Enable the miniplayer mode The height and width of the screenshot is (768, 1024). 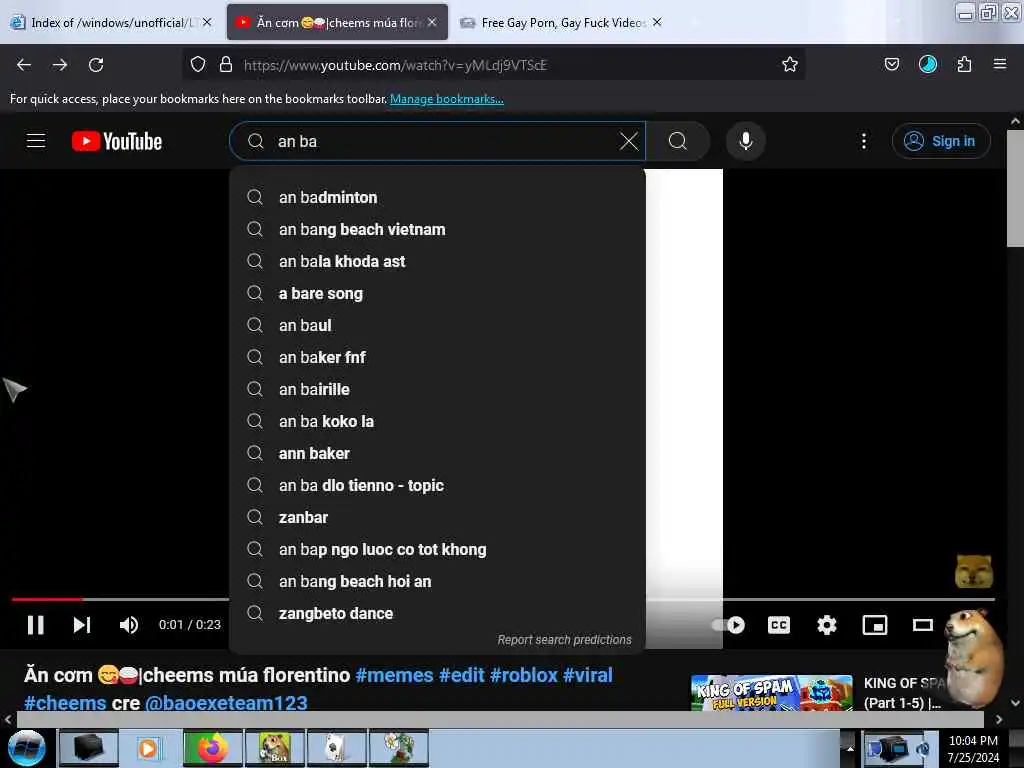874,625
